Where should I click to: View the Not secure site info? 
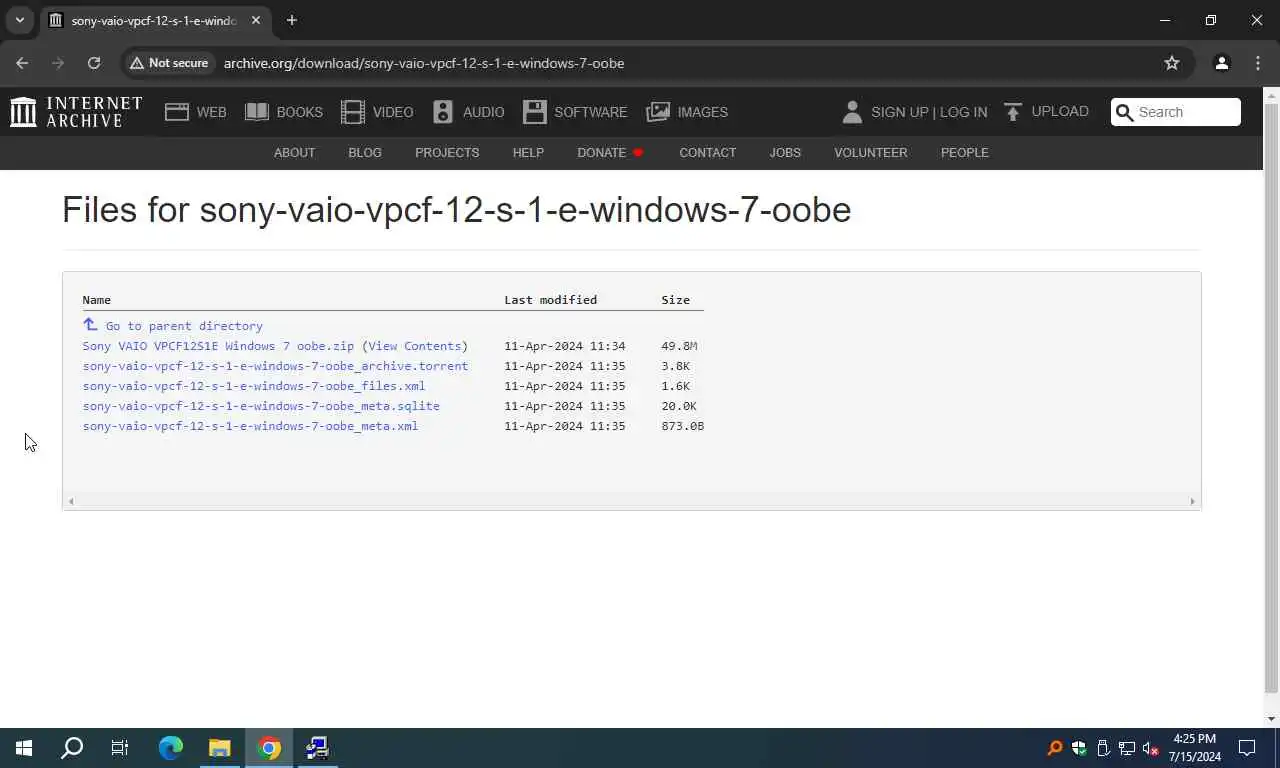pos(169,63)
